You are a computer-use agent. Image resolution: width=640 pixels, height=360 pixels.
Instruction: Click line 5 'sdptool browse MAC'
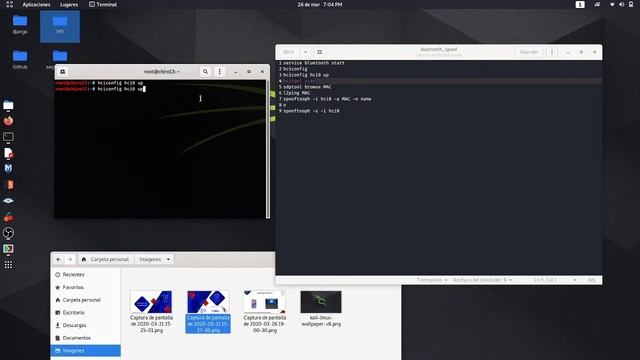(x=307, y=87)
